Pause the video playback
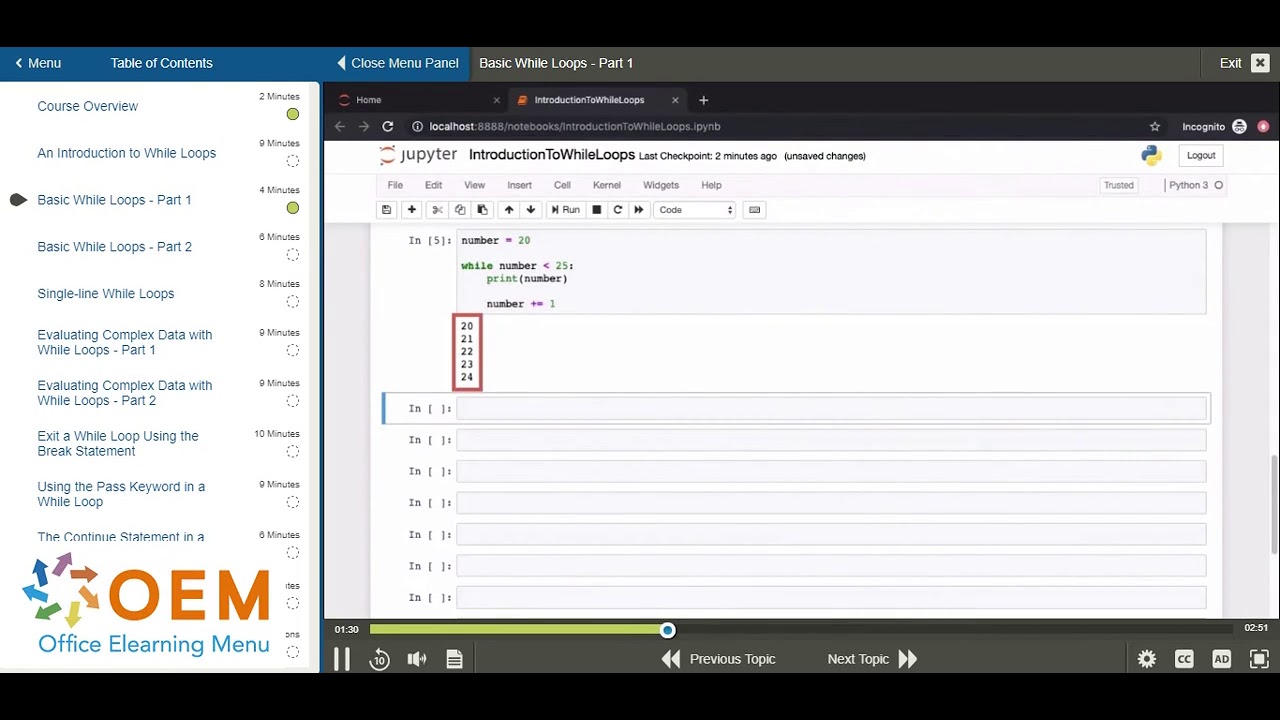The height and width of the screenshot is (720, 1280). coord(342,659)
